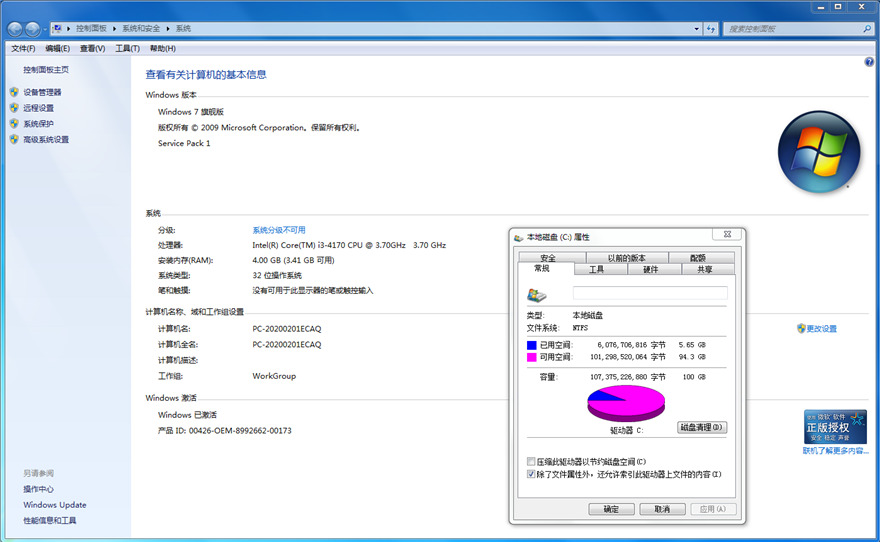
Task: Click the 磁盘清理 button
Action: [x=702, y=428]
